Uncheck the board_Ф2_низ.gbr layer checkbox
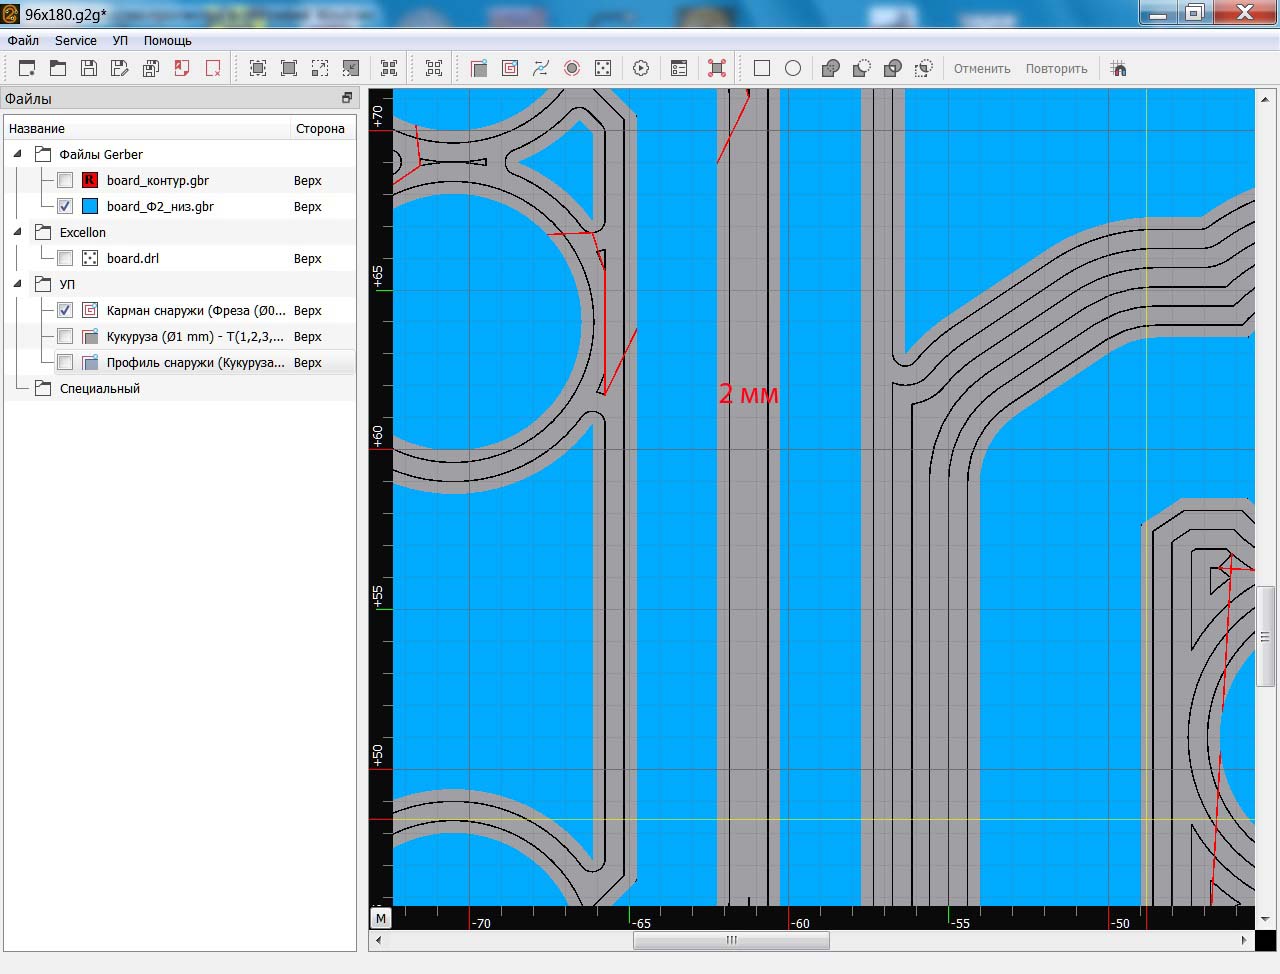Image resolution: width=1280 pixels, height=974 pixels. (65, 207)
